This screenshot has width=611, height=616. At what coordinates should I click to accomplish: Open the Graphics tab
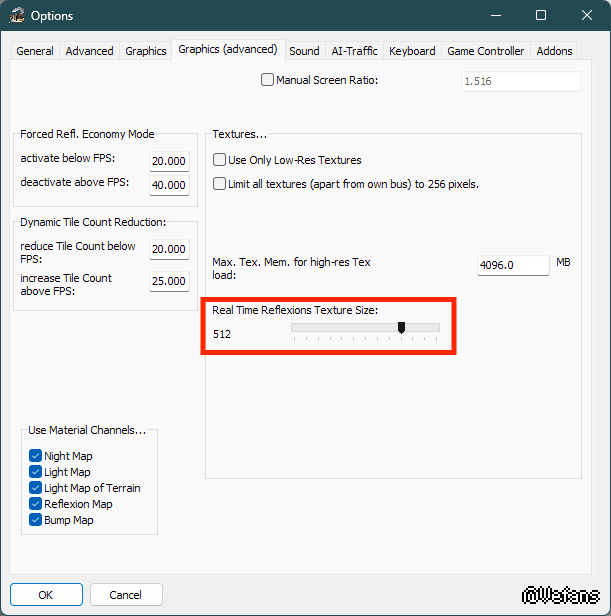click(146, 51)
